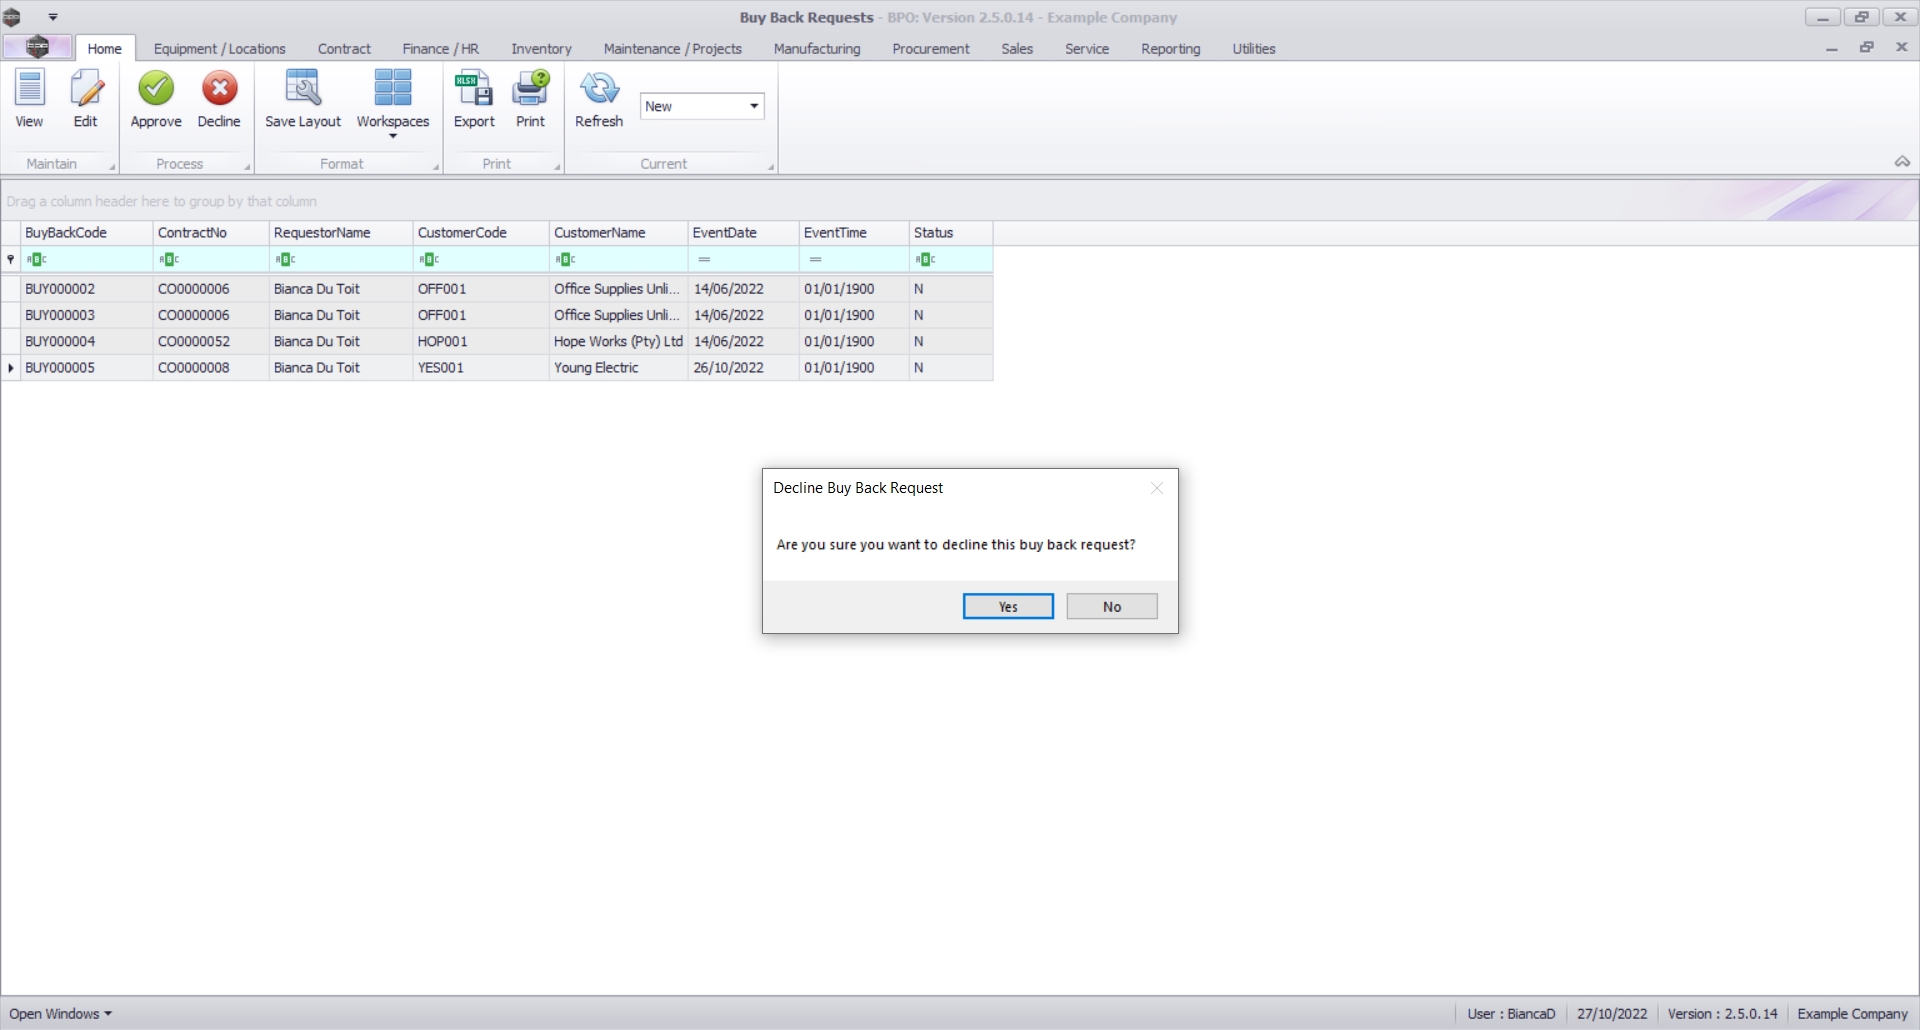Click the 26/10/2022 event date cell
The height and width of the screenshot is (1030, 1920).
[x=743, y=367]
